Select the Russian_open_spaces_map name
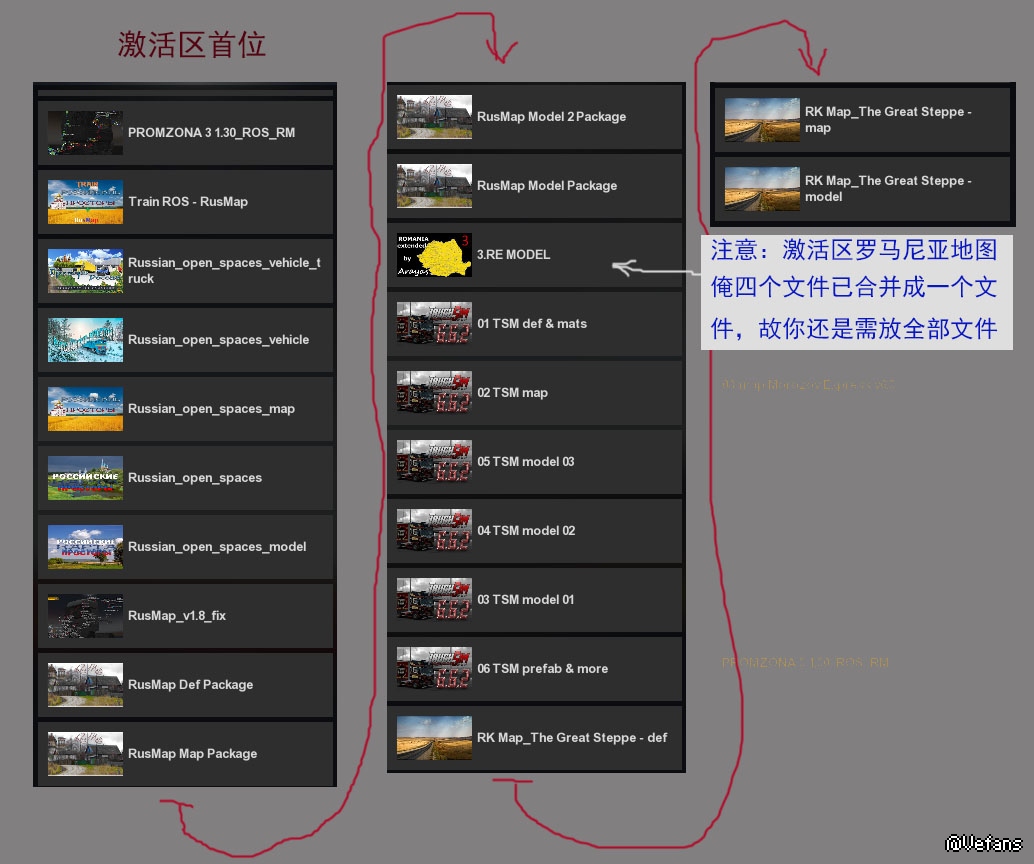The image size is (1034, 864). [x=211, y=409]
